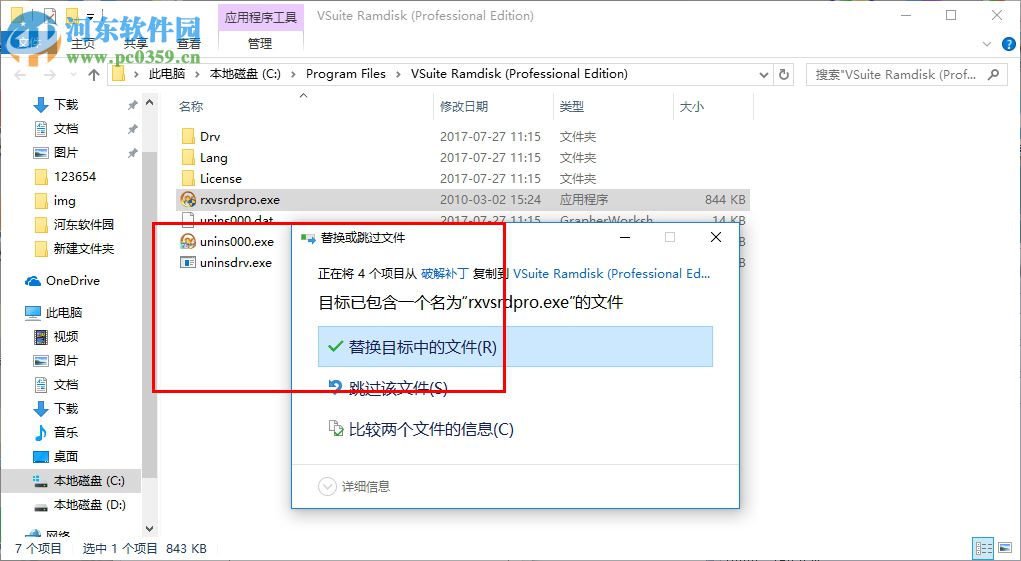Viewport: 1021px width, 561px height.
Task: Select 此电脑 in the address path
Action: tap(167, 74)
